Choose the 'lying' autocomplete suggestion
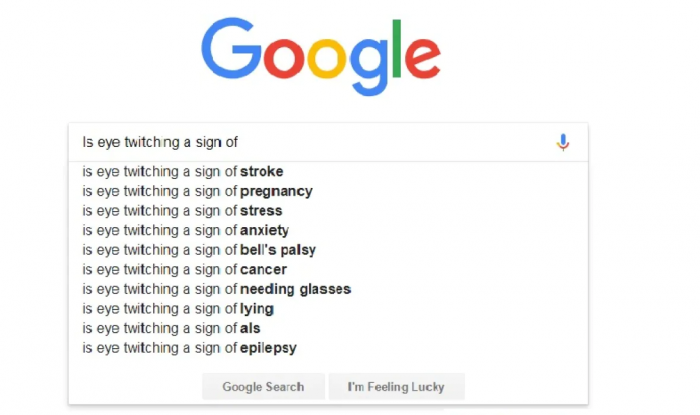 pyautogui.click(x=178, y=309)
